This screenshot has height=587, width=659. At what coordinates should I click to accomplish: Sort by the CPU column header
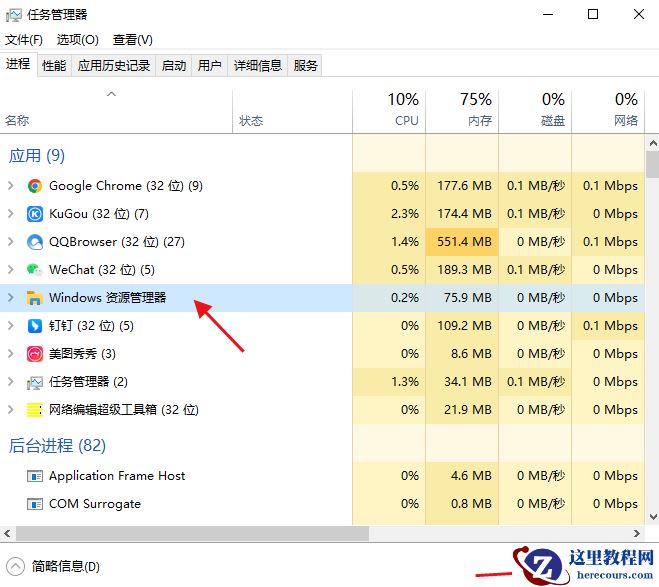tap(389, 111)
